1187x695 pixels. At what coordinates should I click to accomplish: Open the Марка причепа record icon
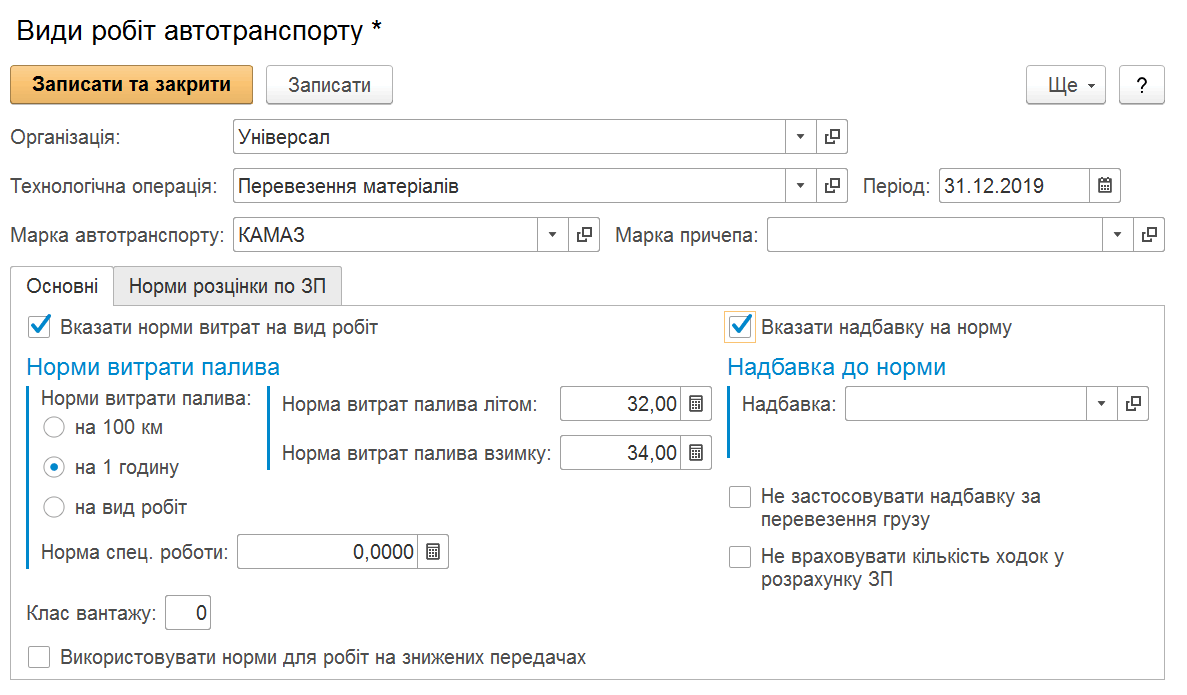(x=1148, y=235)
